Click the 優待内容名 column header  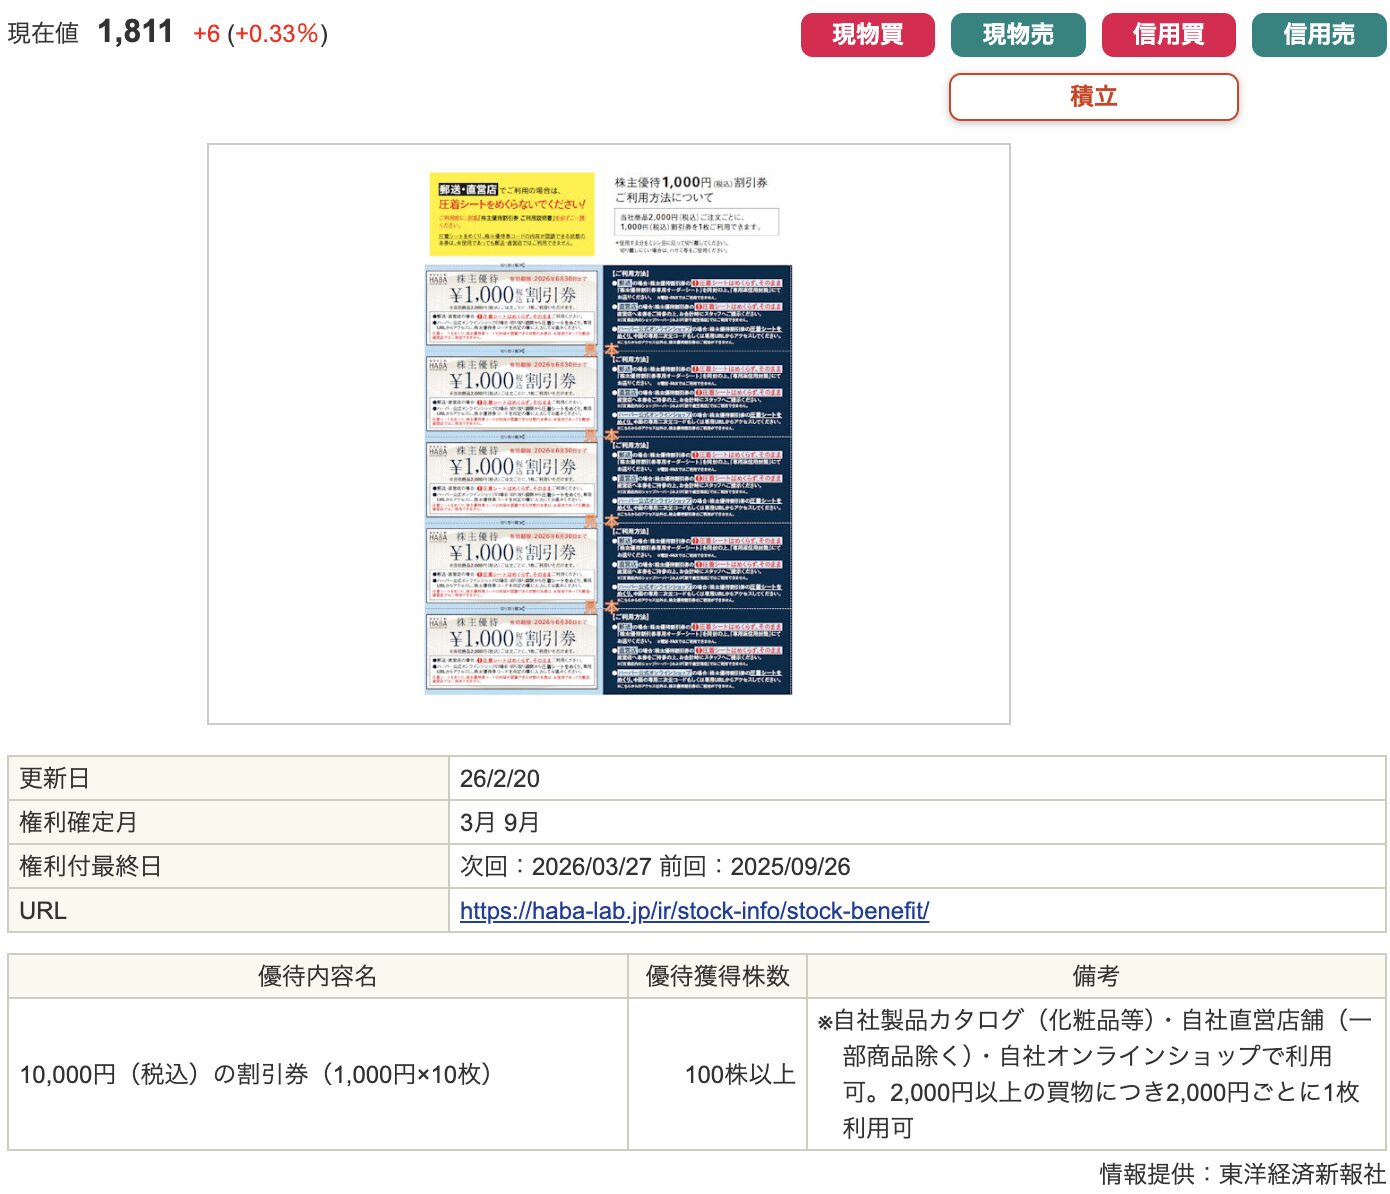(x=317, y=976)
